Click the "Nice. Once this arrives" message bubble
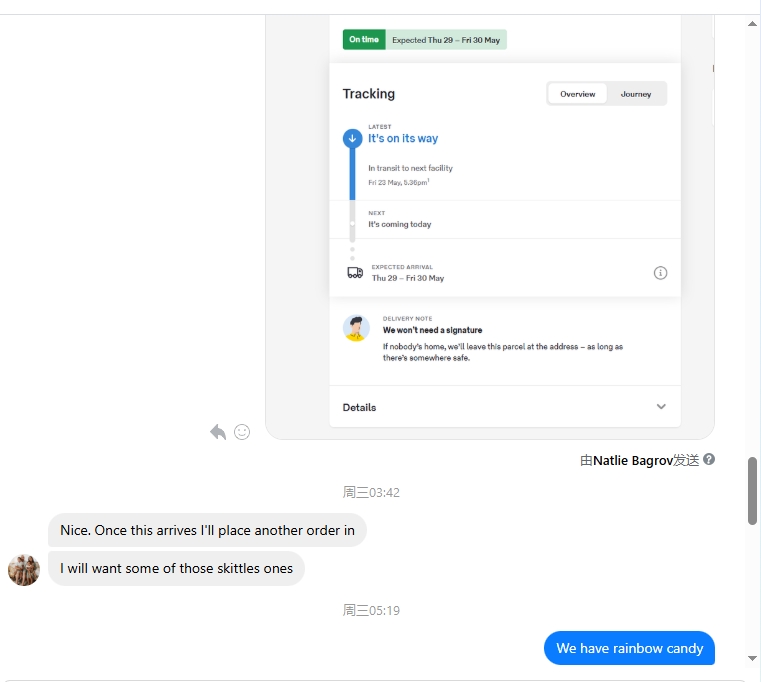This screenshot has height=682, width=761. 207,530
